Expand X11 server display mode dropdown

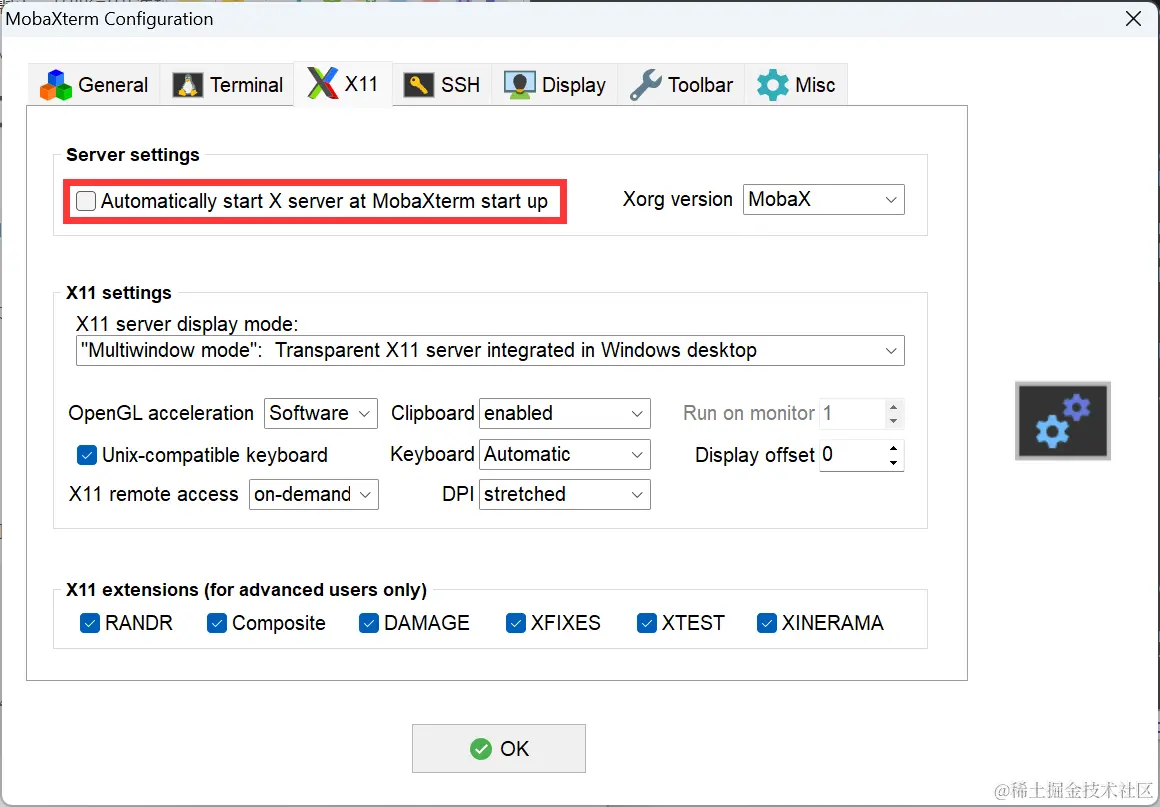[x=490, y=351]
